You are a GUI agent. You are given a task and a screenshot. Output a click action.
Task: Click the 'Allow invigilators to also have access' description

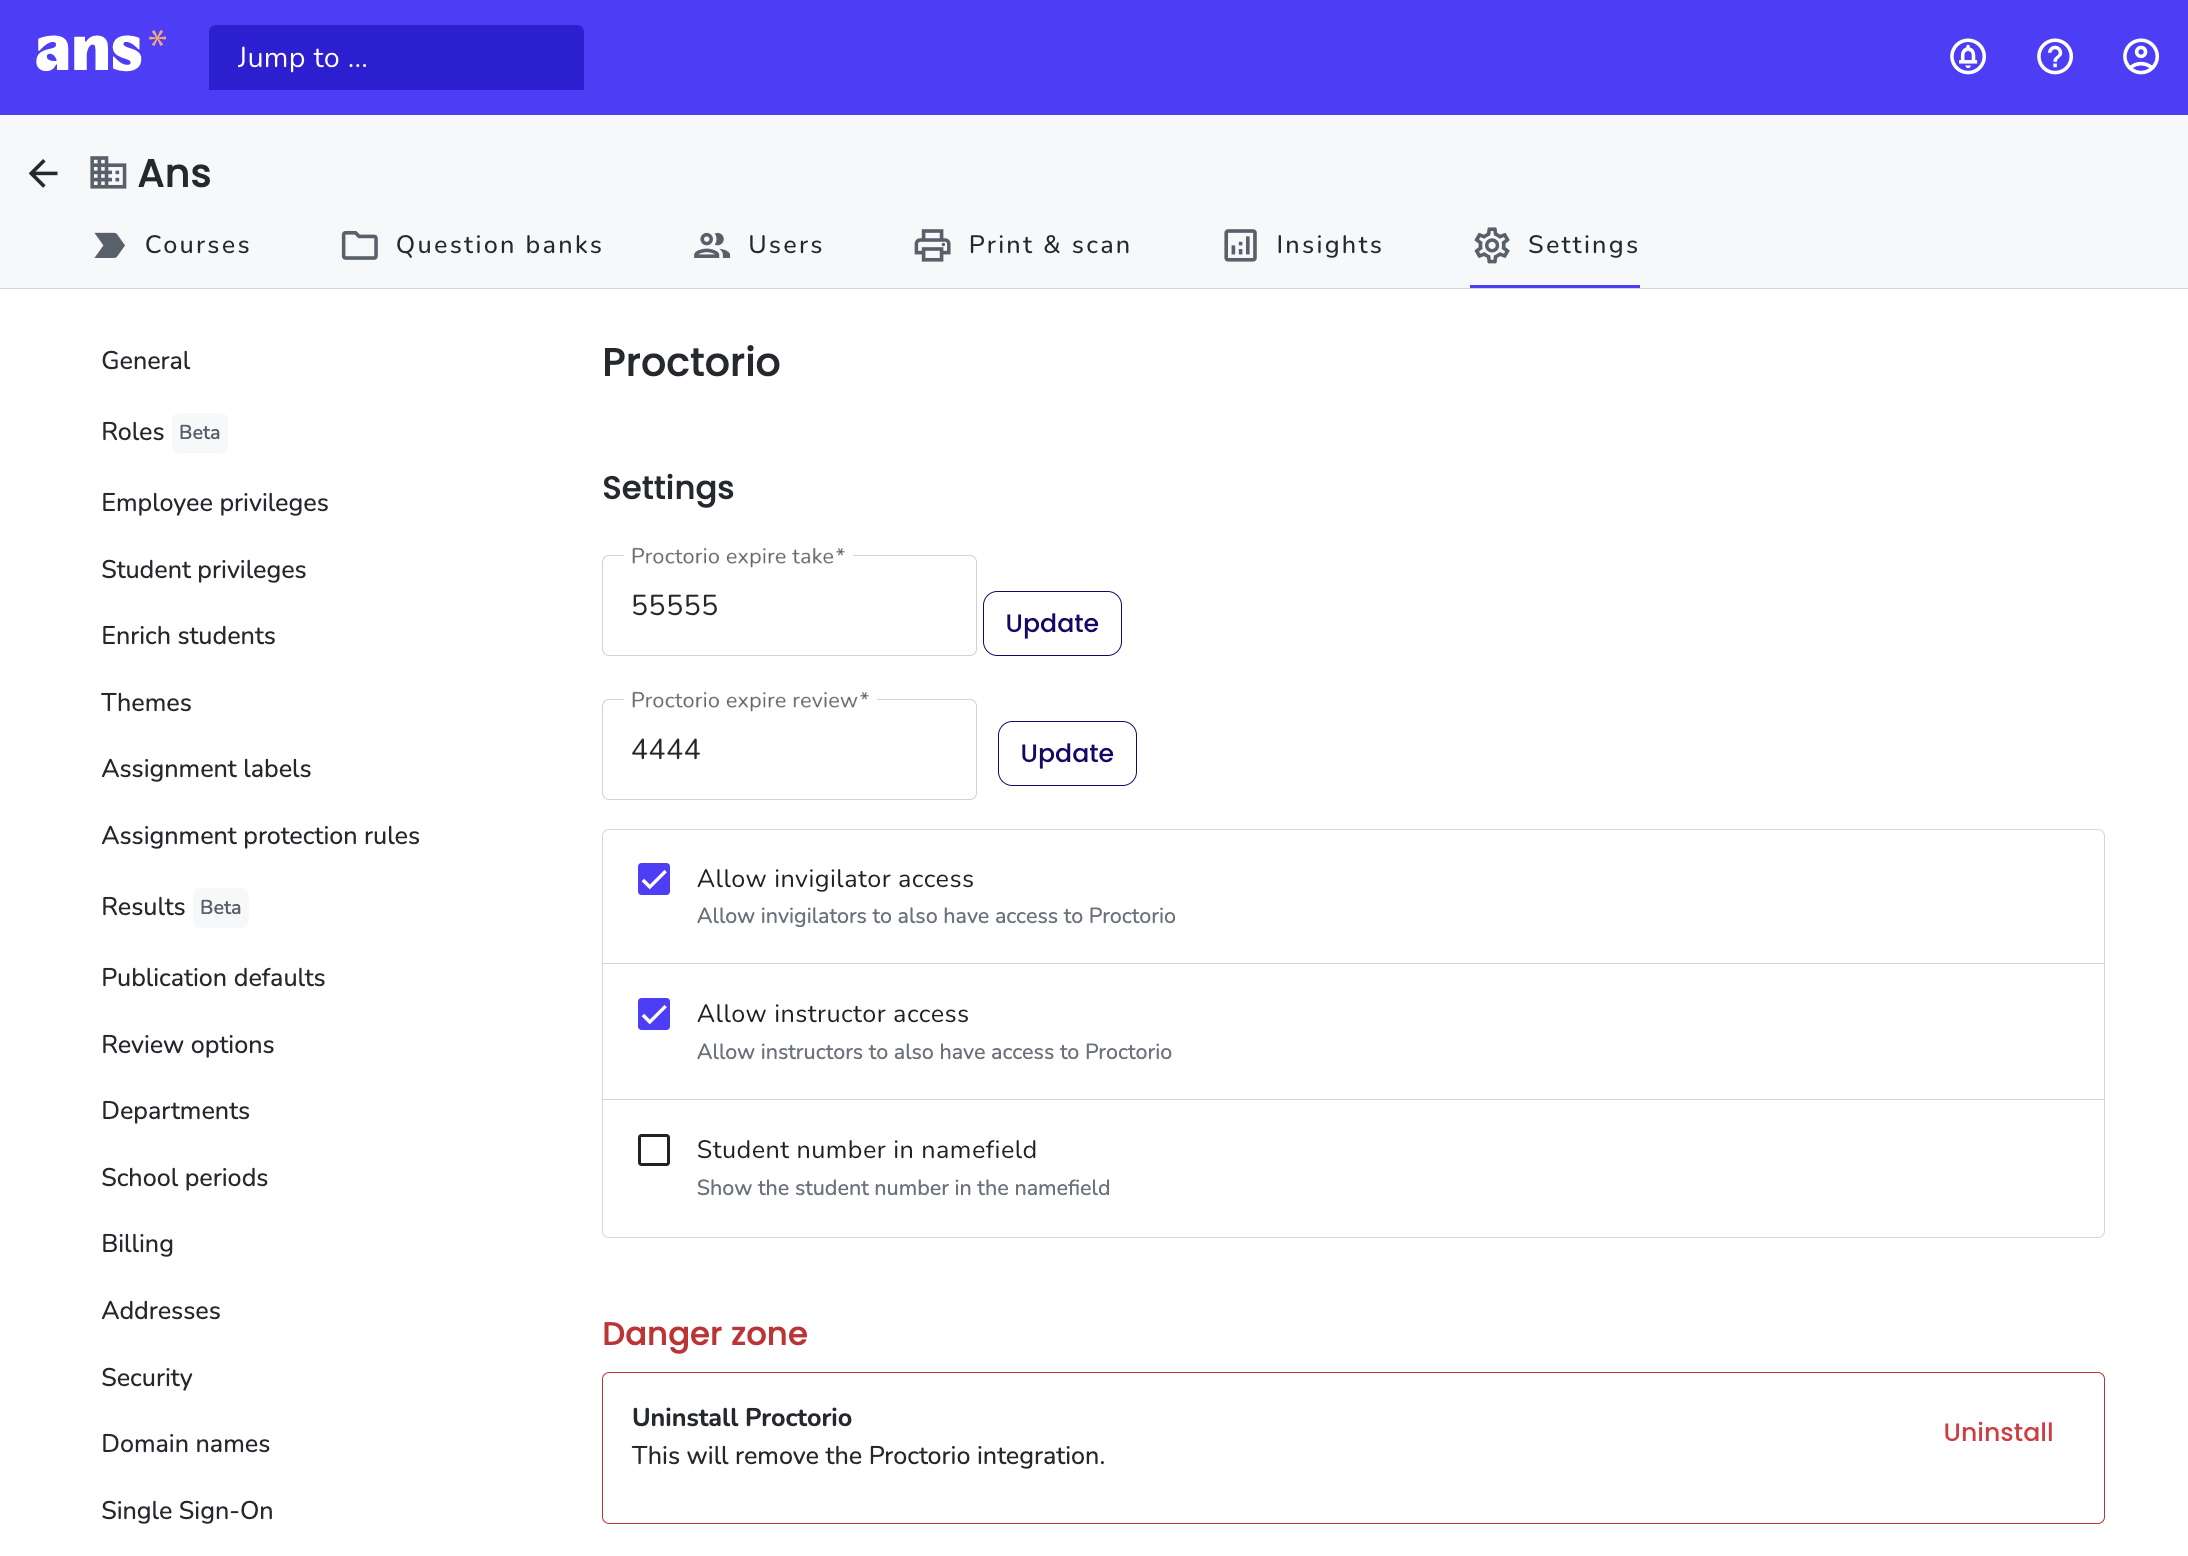pyautogui.click(x=936, y=916)
